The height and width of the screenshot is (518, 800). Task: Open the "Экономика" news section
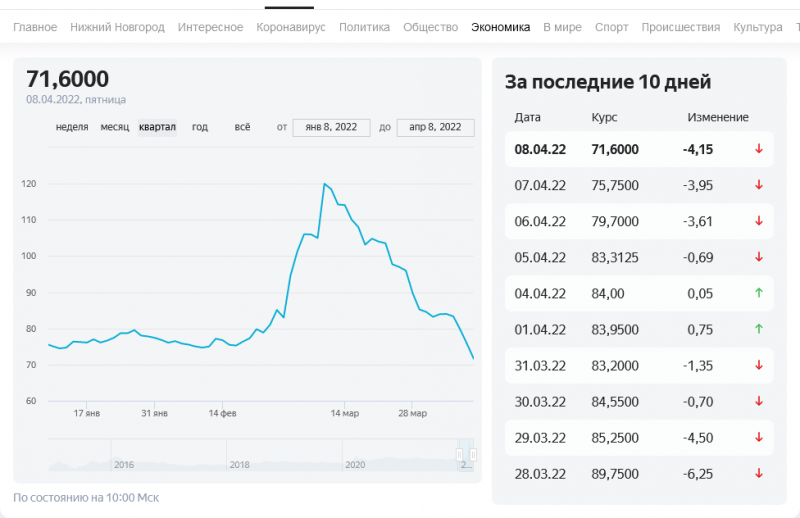pos(500,27)
